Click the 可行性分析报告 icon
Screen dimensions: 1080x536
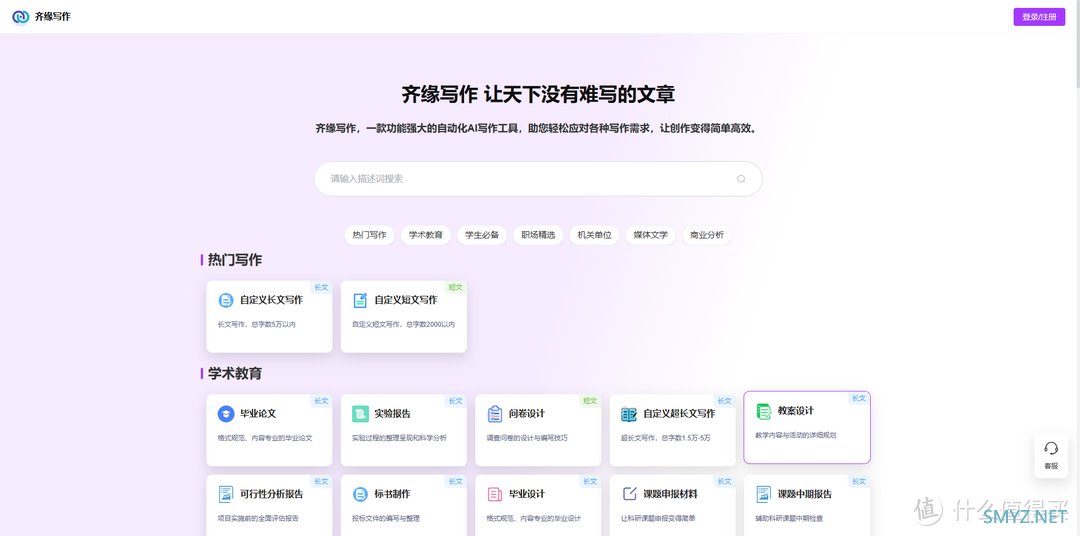226,494
